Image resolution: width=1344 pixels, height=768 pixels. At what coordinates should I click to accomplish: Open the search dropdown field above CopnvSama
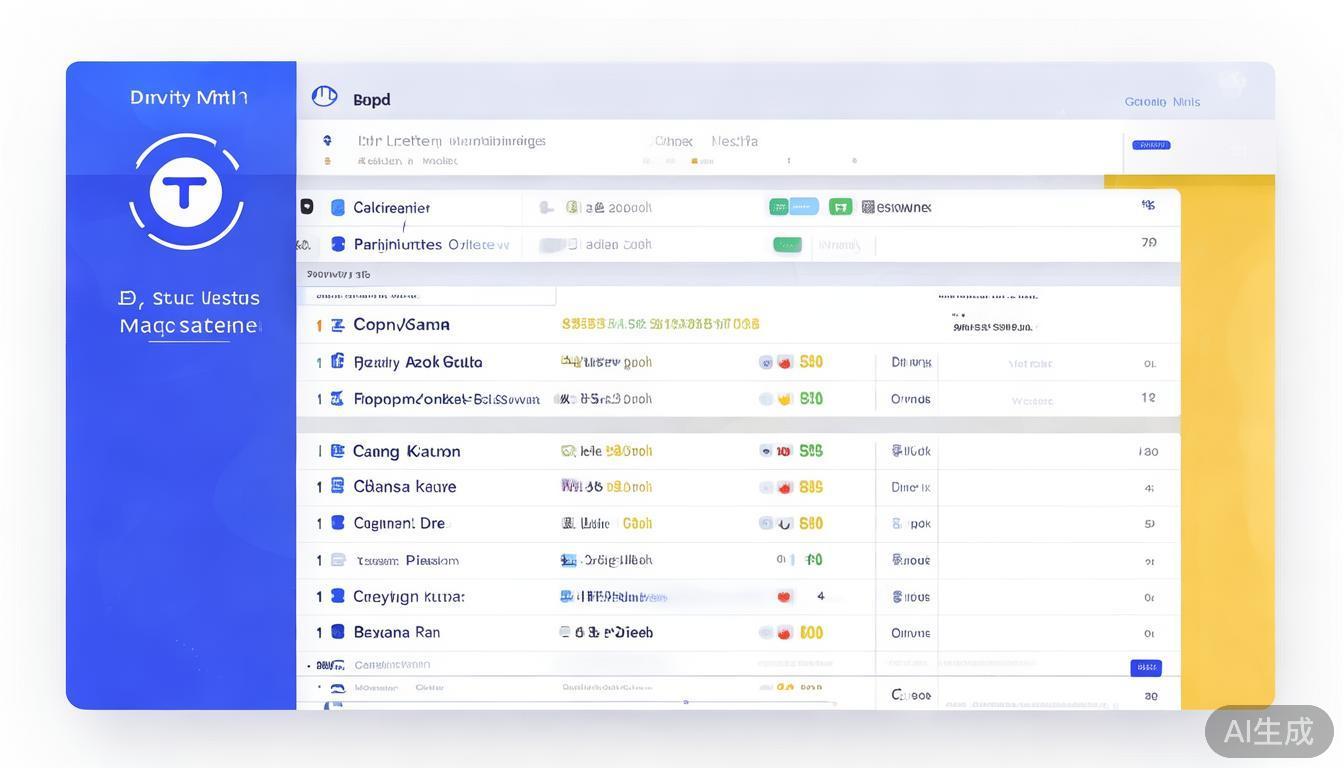point(426,296)
